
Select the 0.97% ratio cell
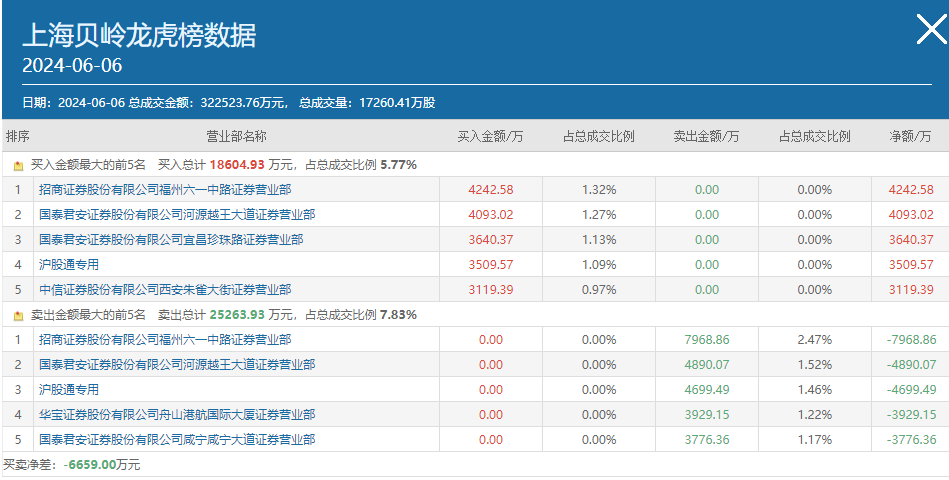click(599, 289)
